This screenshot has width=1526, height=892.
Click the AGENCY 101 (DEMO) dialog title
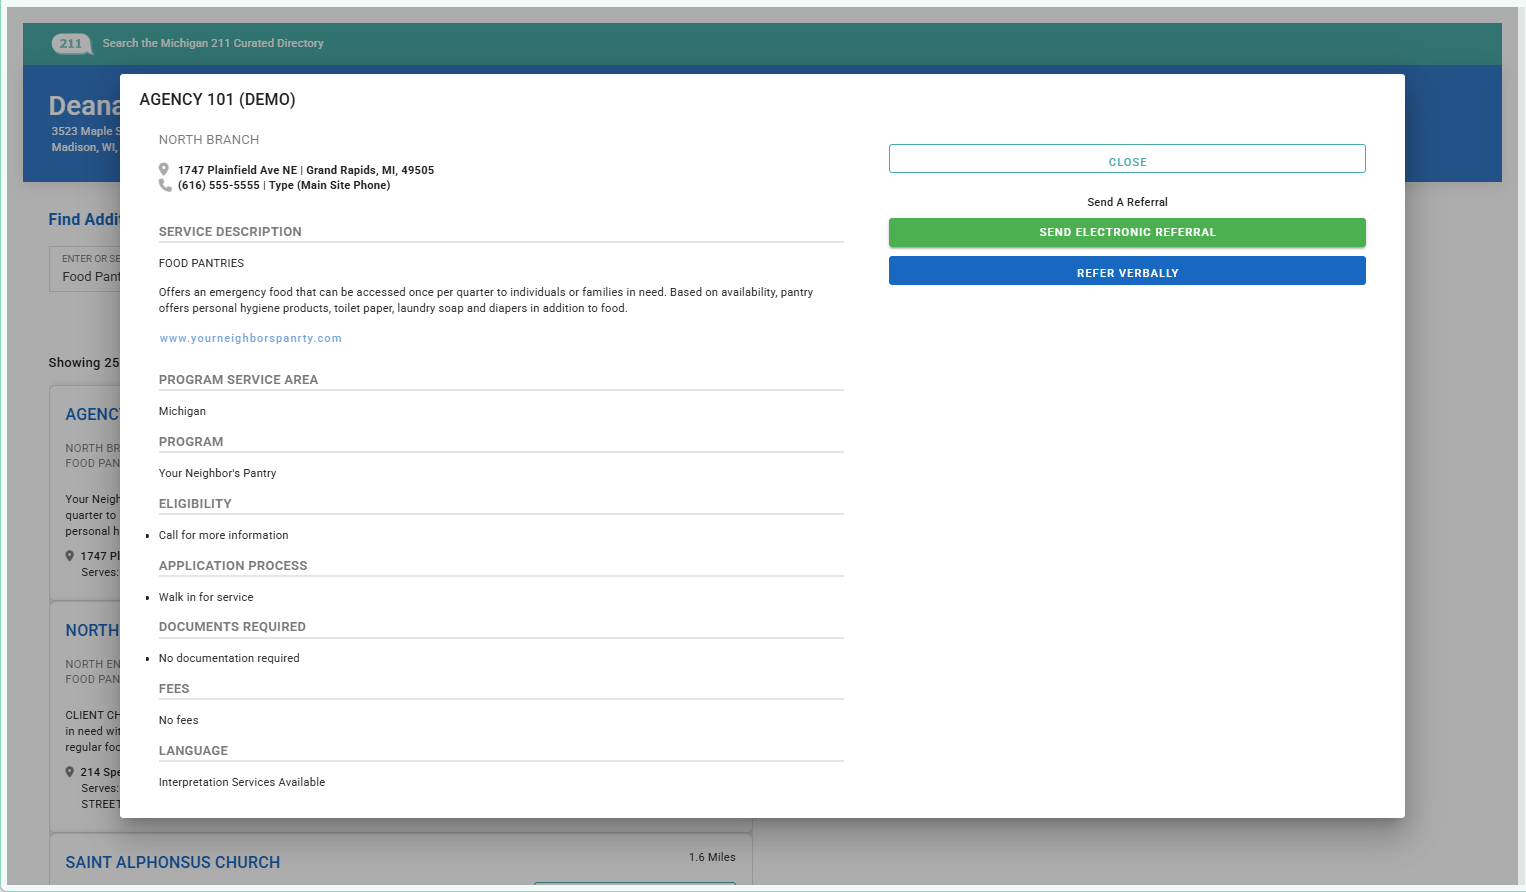tap(217, 100)
